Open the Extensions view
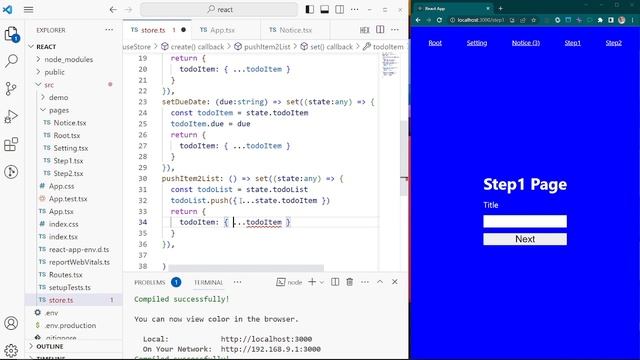640x360 pixels. tap(11, 144)
